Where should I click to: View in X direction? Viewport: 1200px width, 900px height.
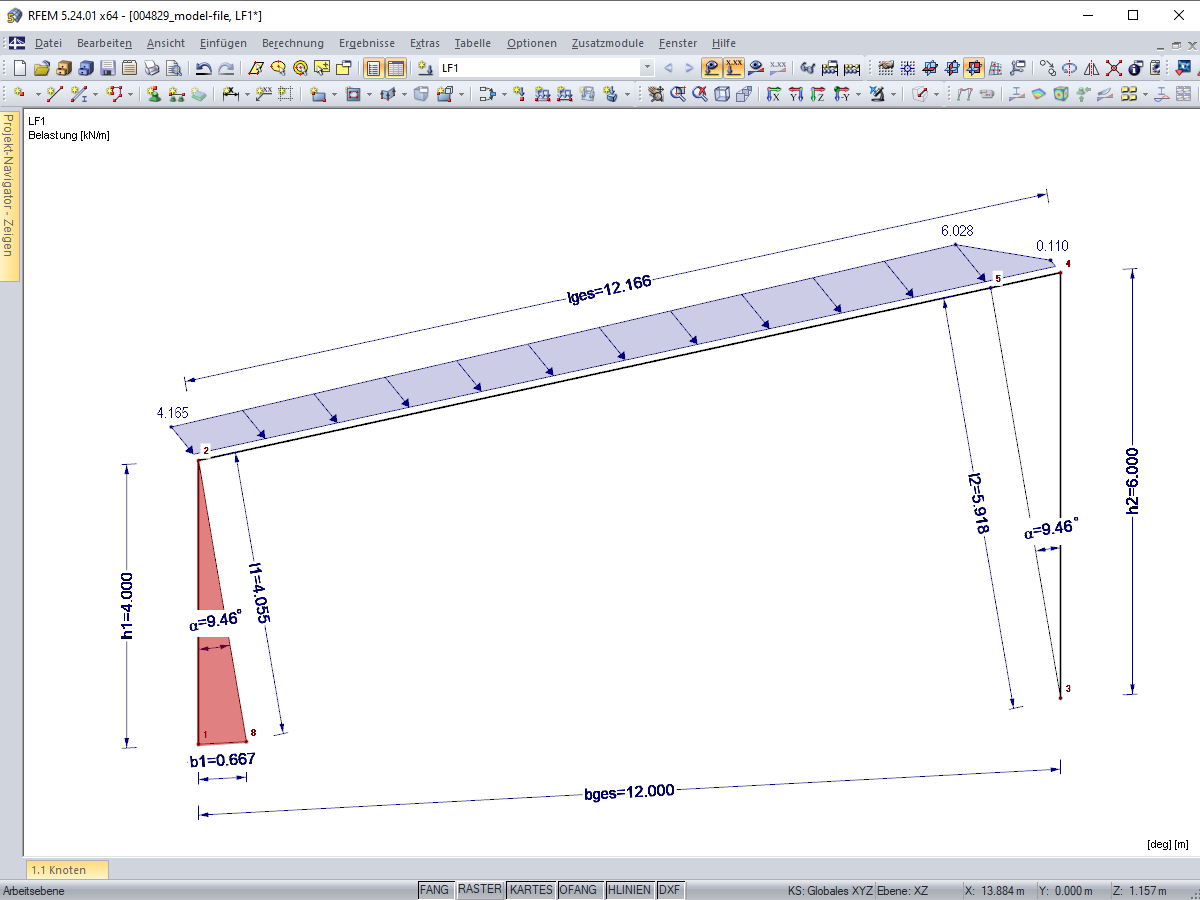pyautogui.click(x=773, y=94)
